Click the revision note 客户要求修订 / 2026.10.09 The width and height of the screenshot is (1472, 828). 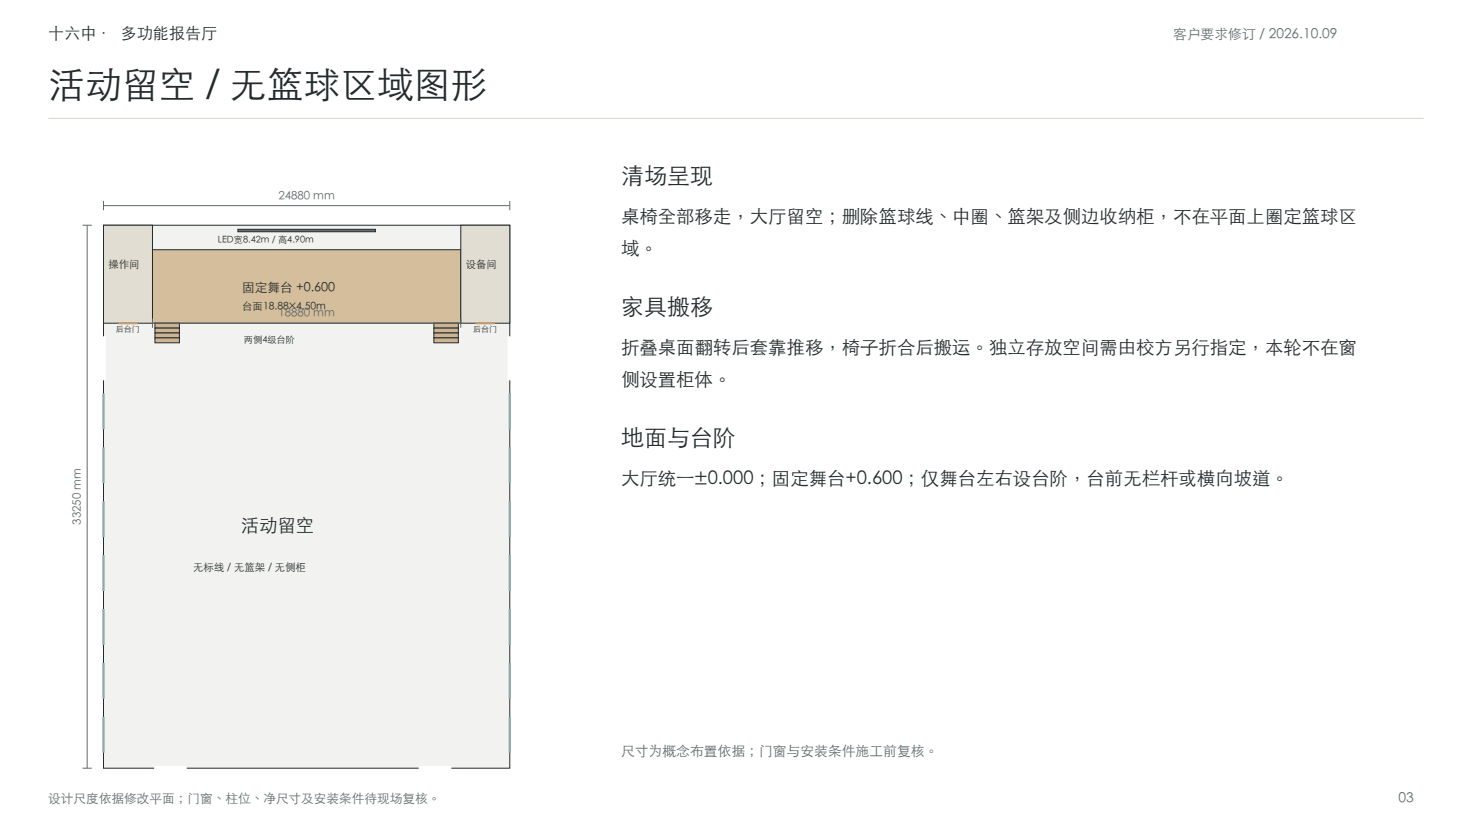click(1254, 34)
